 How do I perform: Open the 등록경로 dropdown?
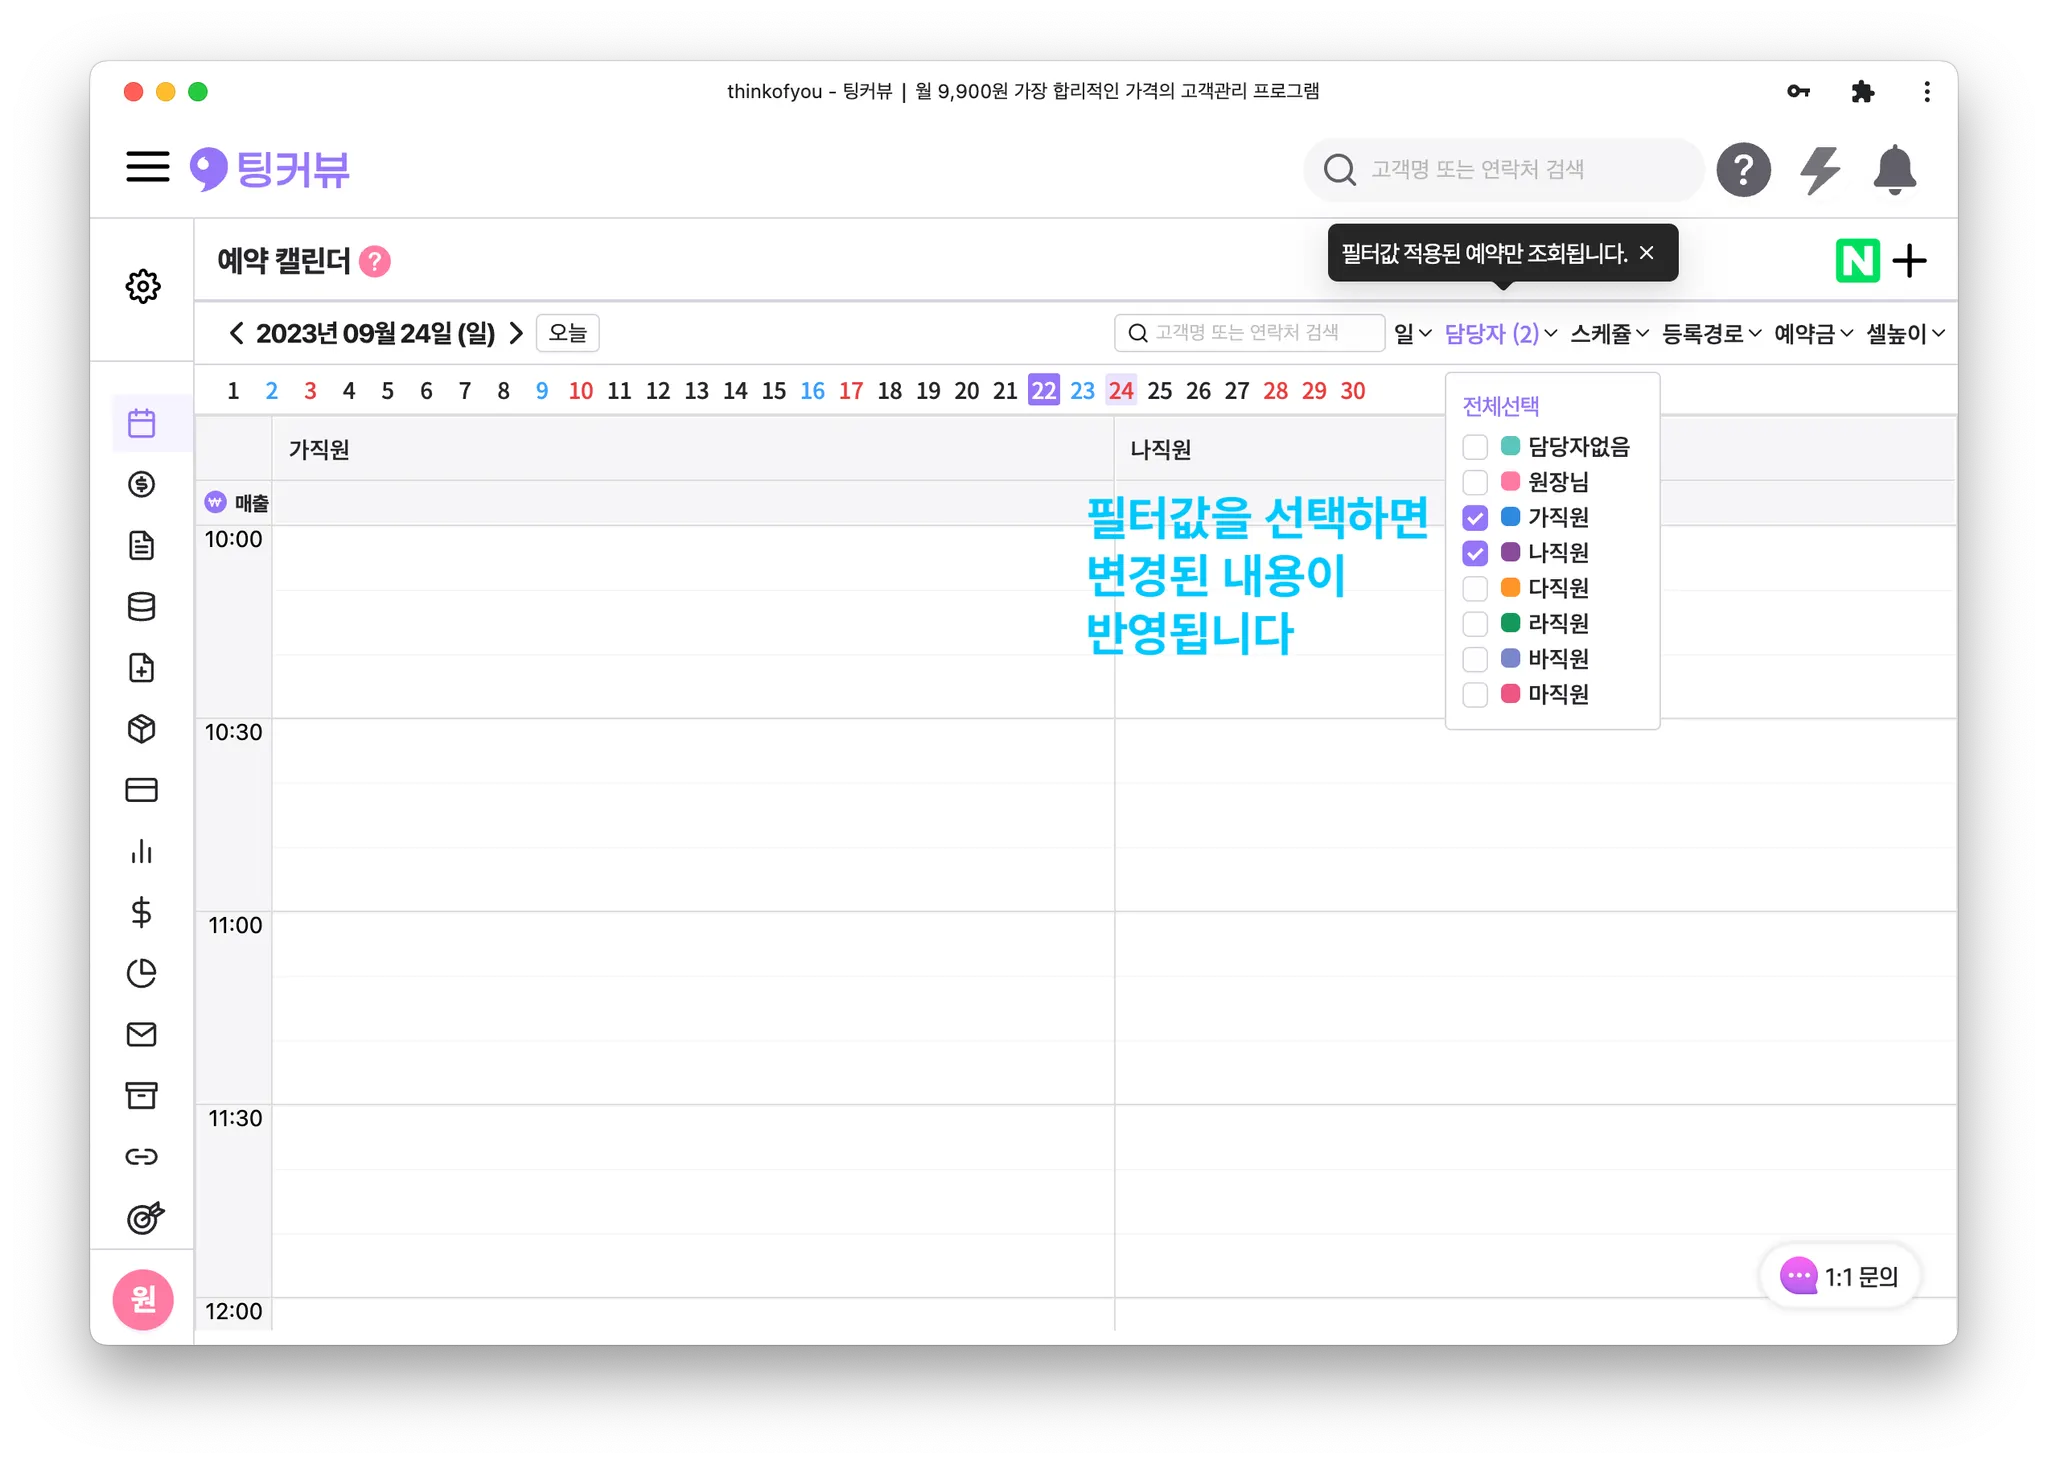[x=1711, y=334]
